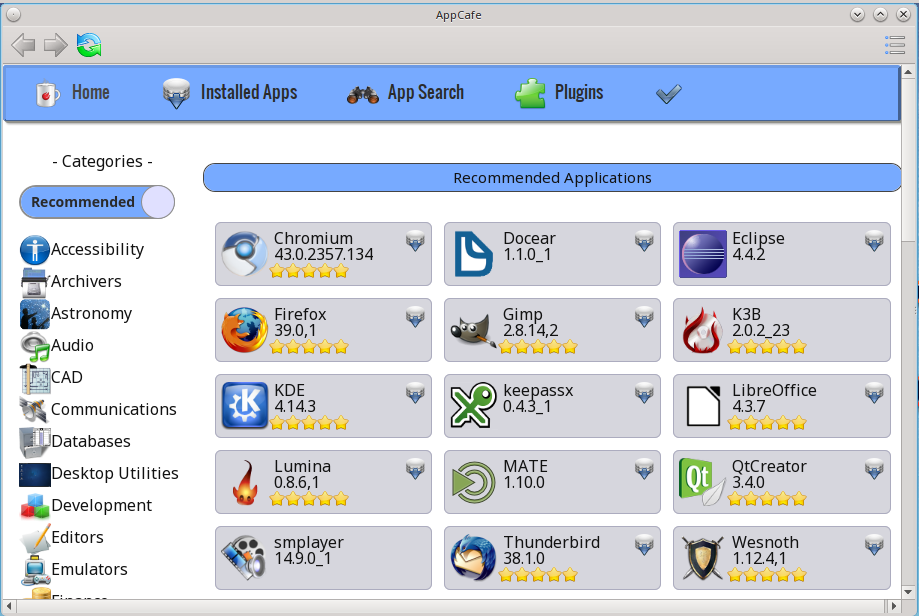Click the Wesnoth shield icon

click(703, 558)
